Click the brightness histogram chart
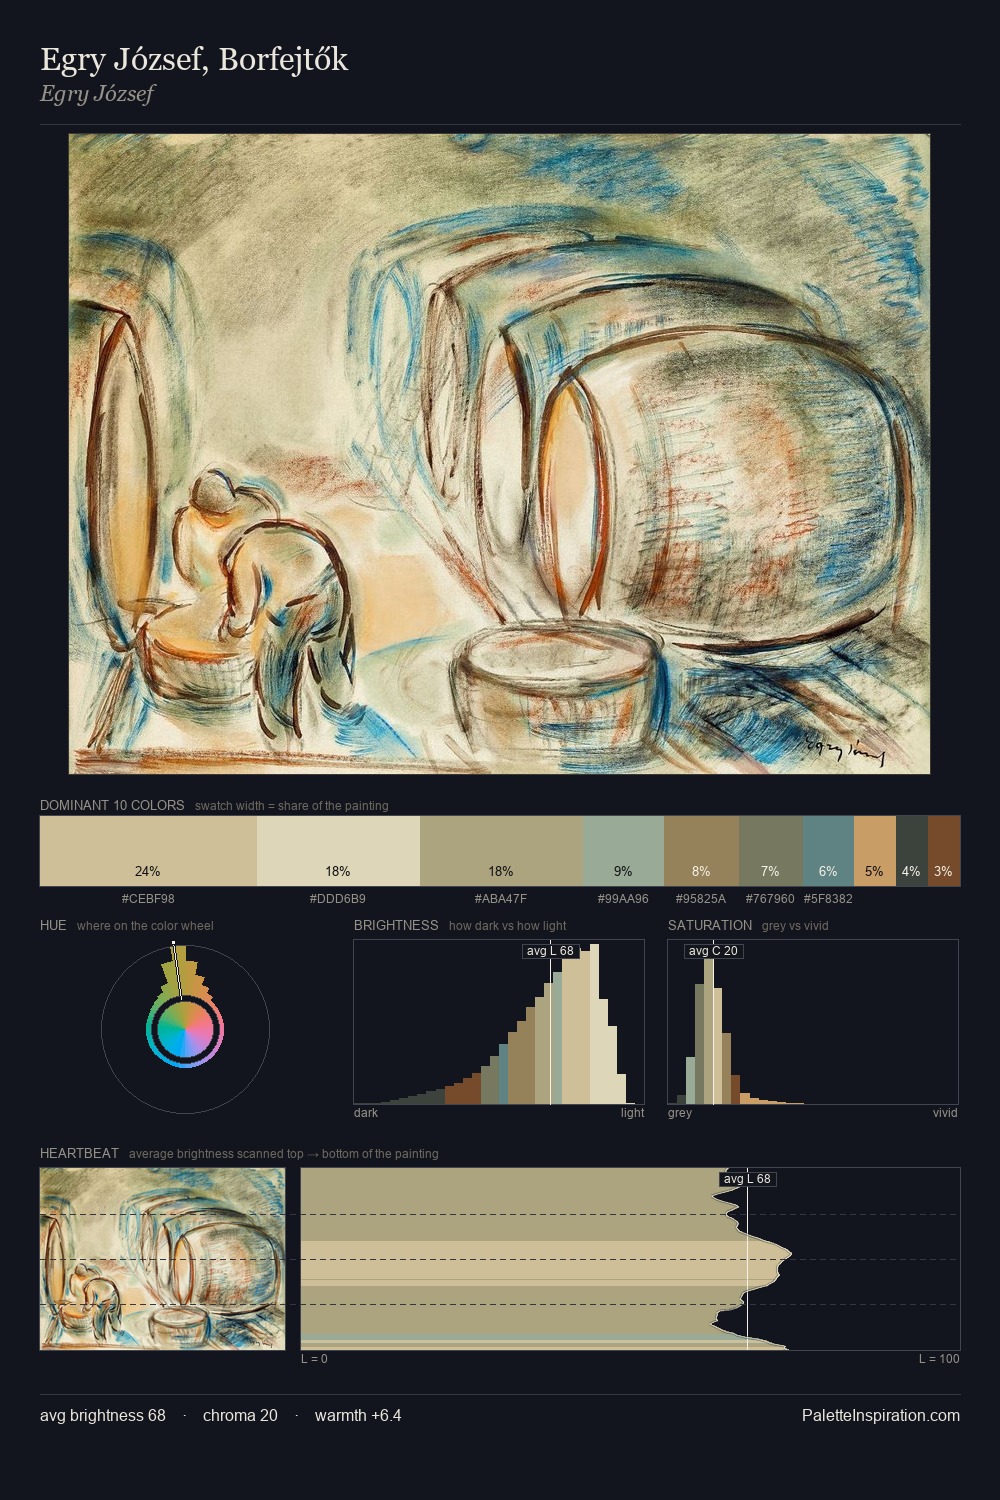This screenshot has height=1500, width=1000. [x=499, y=1022]
